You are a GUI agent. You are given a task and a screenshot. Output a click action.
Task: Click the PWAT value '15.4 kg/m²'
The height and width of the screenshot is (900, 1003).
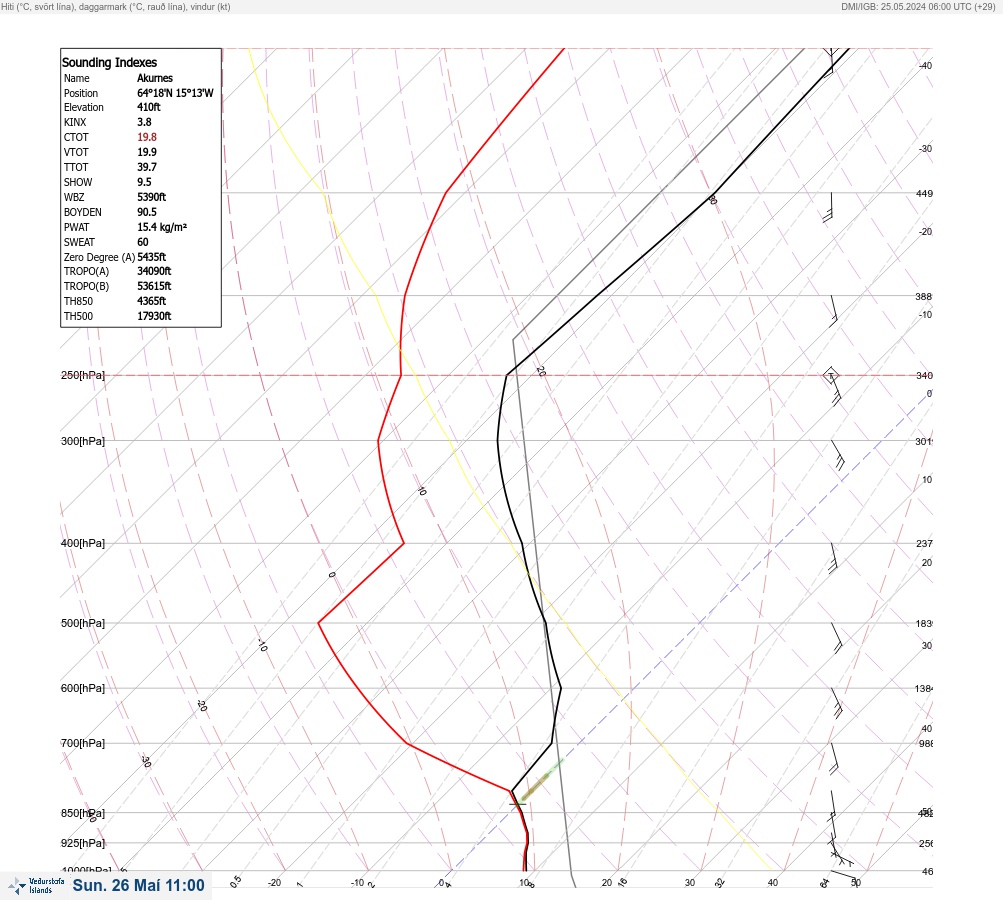(x=162, y=227)
